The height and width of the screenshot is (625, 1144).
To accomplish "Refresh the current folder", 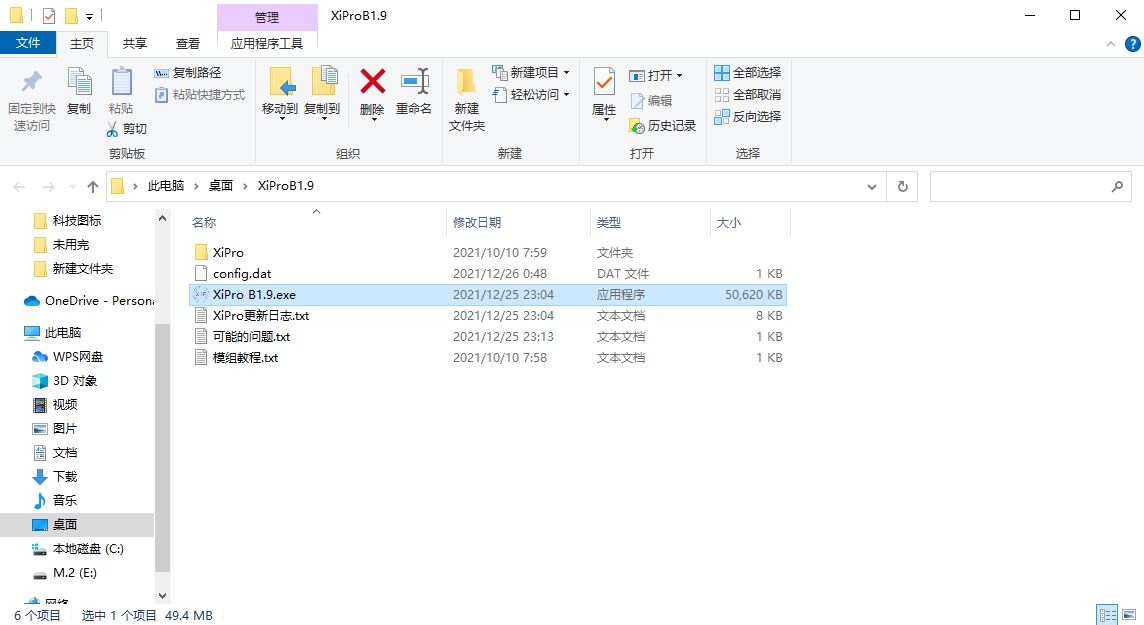I will [x=903, y=187].
